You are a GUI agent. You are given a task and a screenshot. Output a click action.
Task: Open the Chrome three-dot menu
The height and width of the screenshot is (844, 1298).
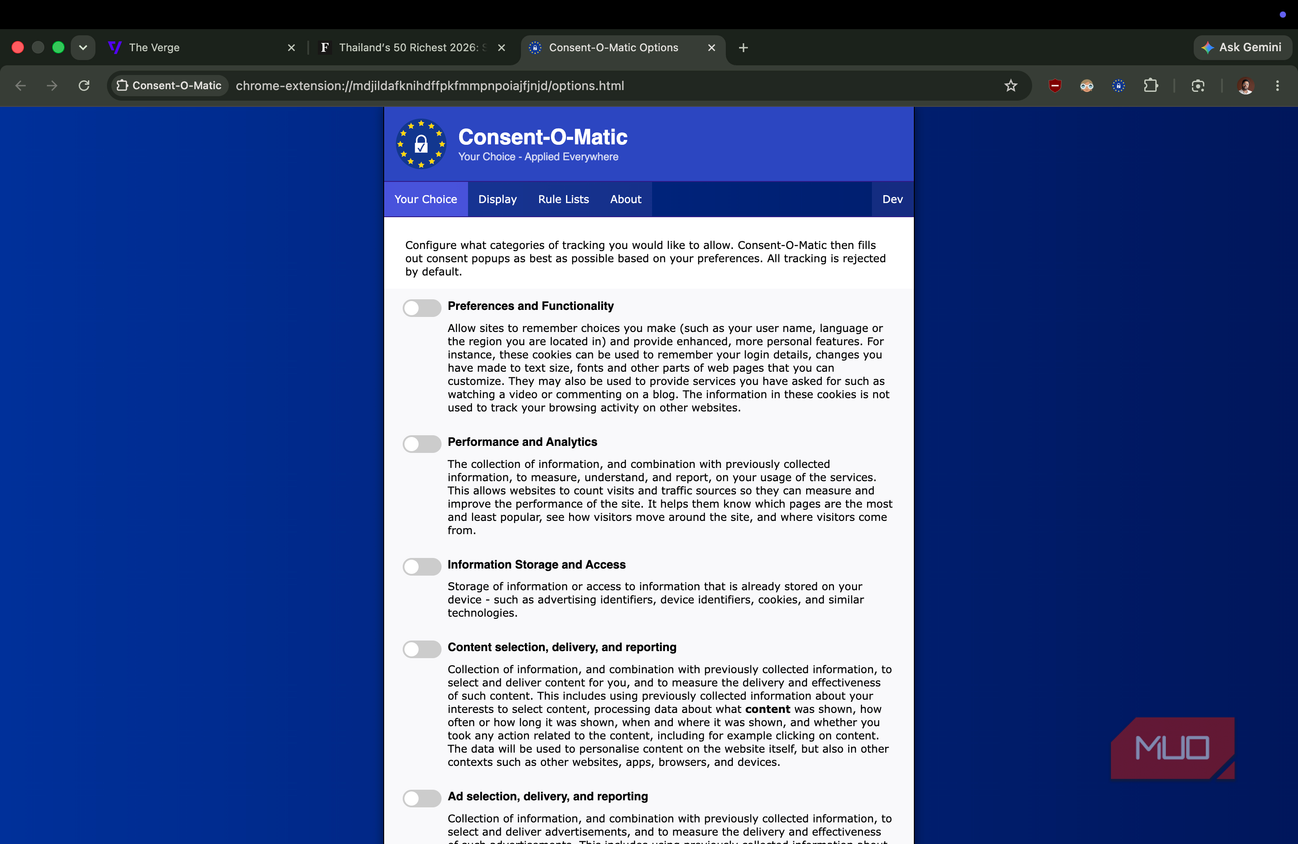coord(1277,86)
